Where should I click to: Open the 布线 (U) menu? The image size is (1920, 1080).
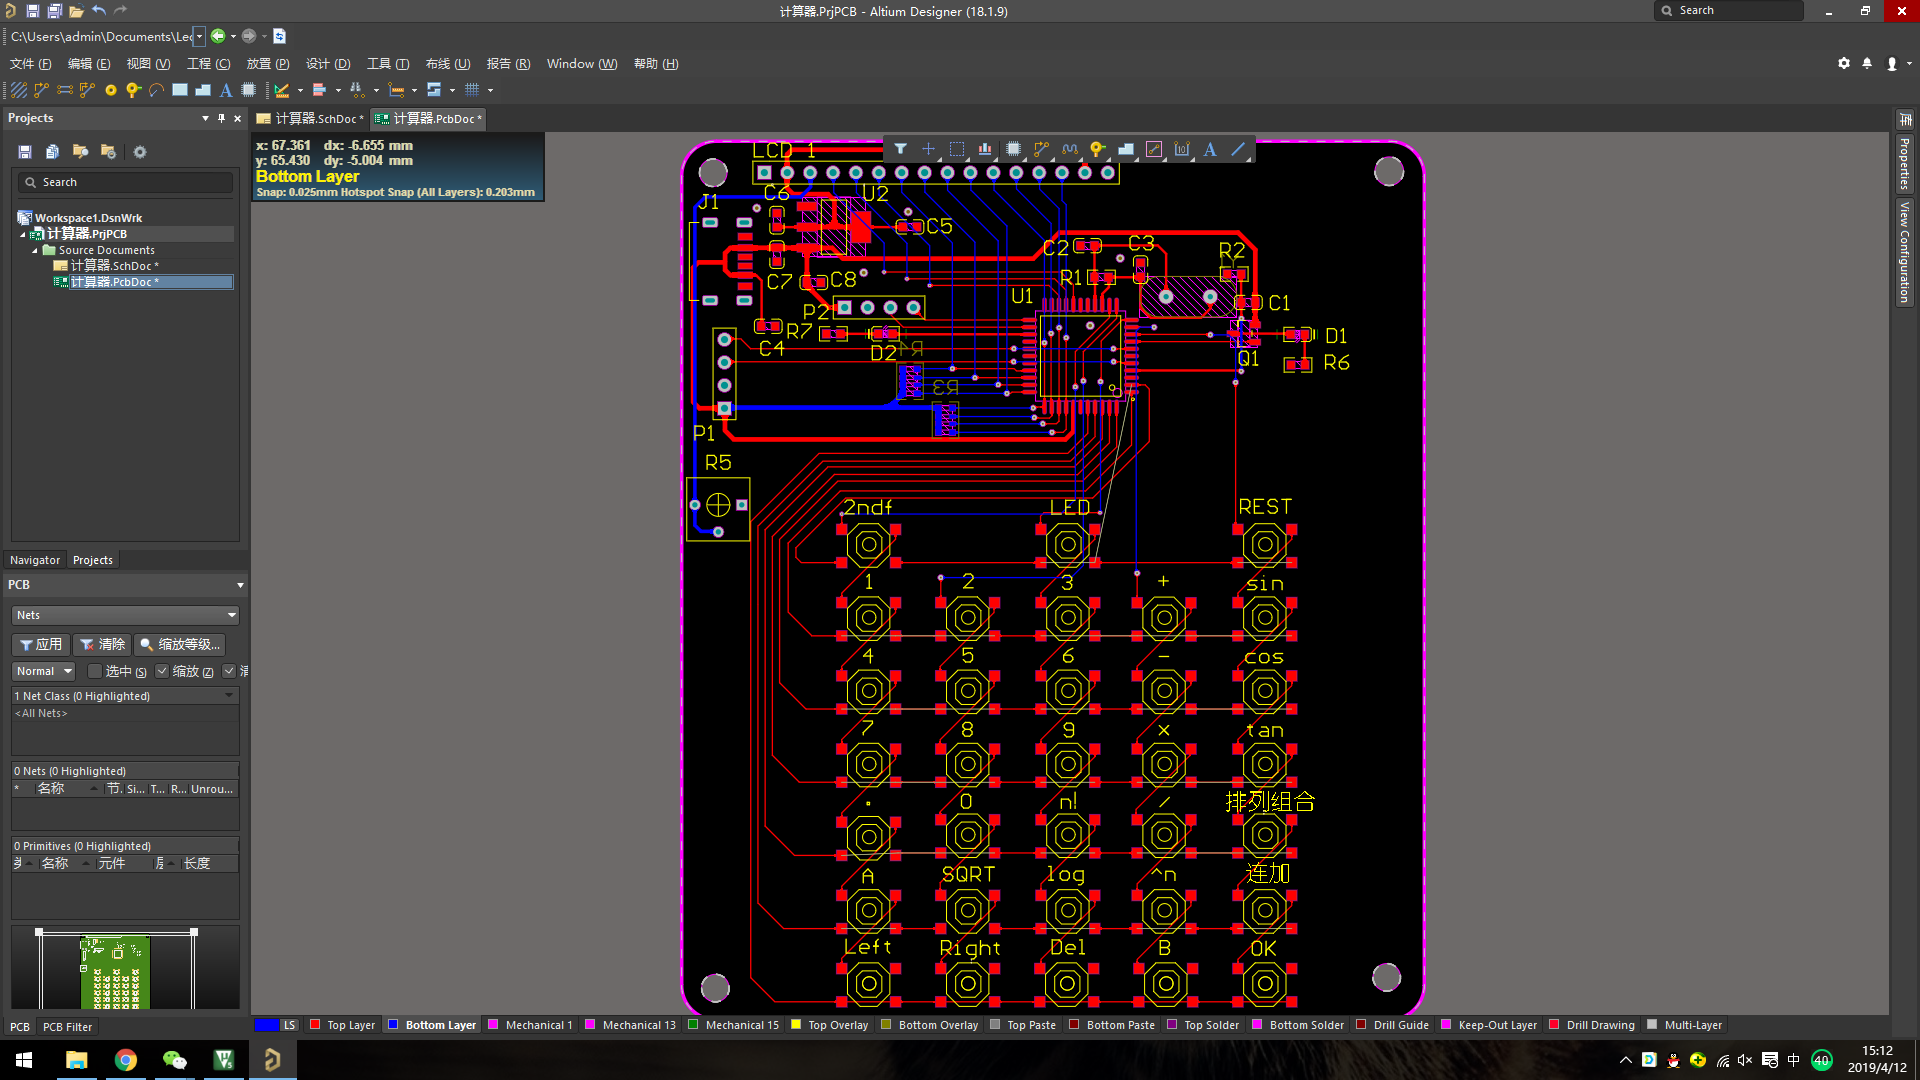447,64
